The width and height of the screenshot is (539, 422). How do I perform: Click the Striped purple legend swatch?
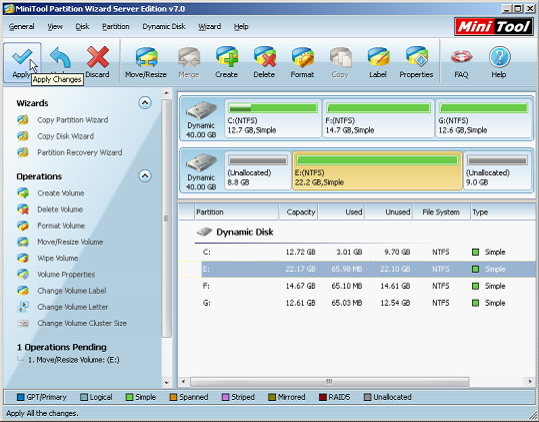(x=226, y=397)
